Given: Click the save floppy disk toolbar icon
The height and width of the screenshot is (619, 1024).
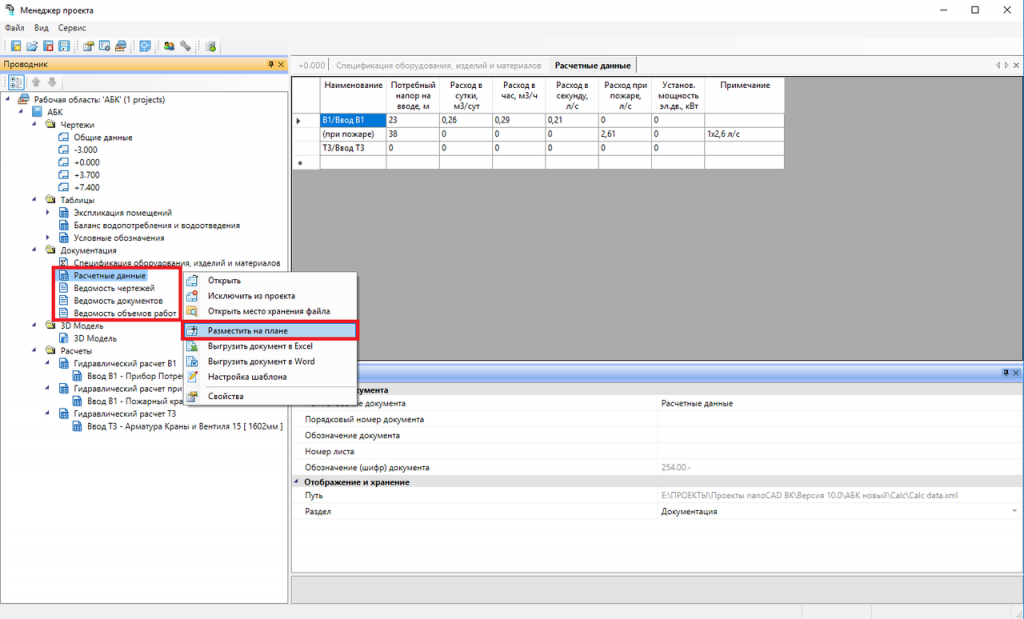Looking at the screenshot, I should 64,46.
